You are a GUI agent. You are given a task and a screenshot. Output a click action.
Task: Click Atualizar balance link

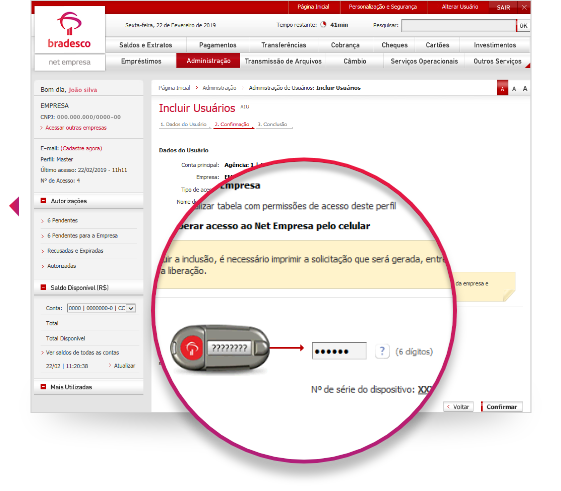point(124,366)
